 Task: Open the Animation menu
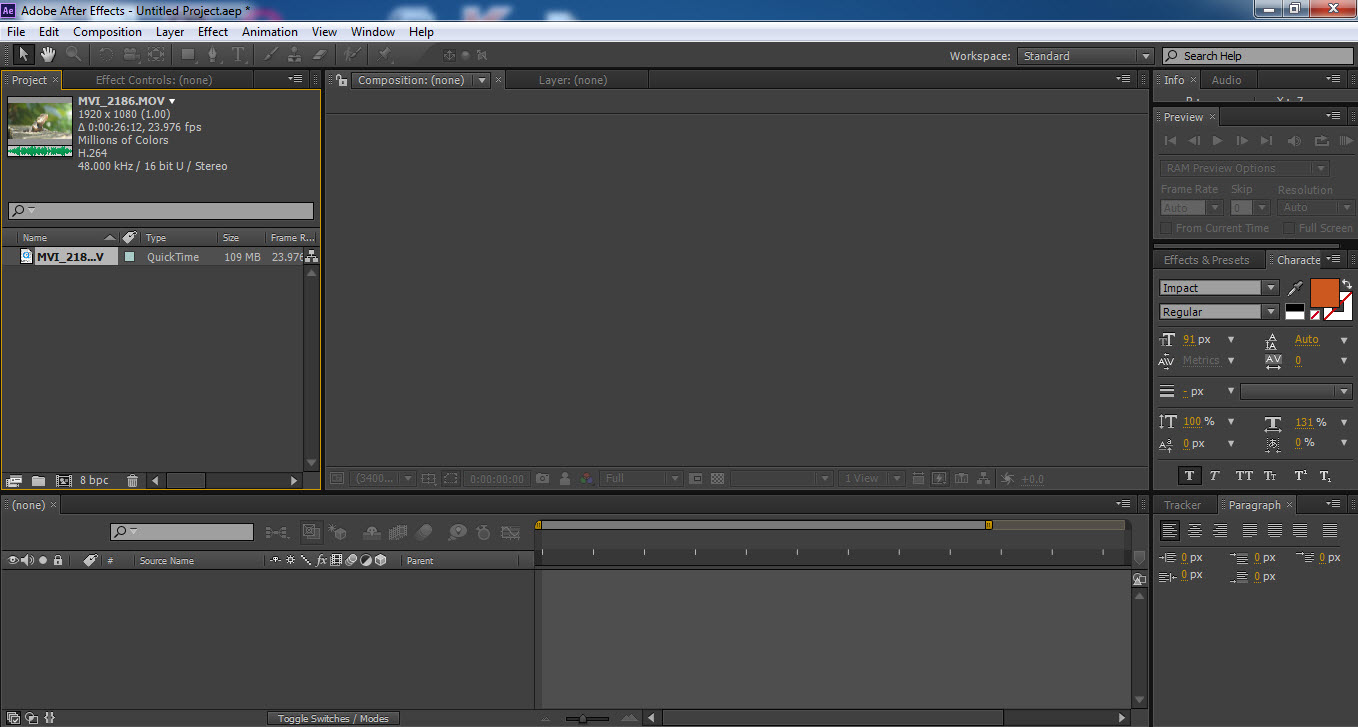click(x=270, y=32)
